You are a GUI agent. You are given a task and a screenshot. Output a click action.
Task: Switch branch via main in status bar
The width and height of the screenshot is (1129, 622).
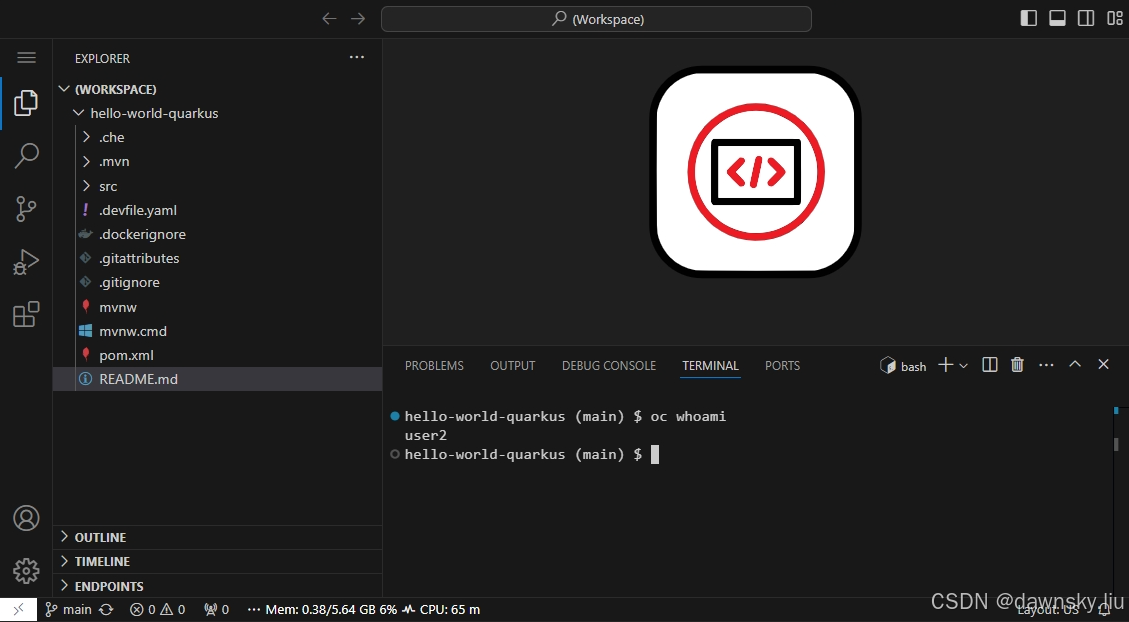click(x=69, y=610)
